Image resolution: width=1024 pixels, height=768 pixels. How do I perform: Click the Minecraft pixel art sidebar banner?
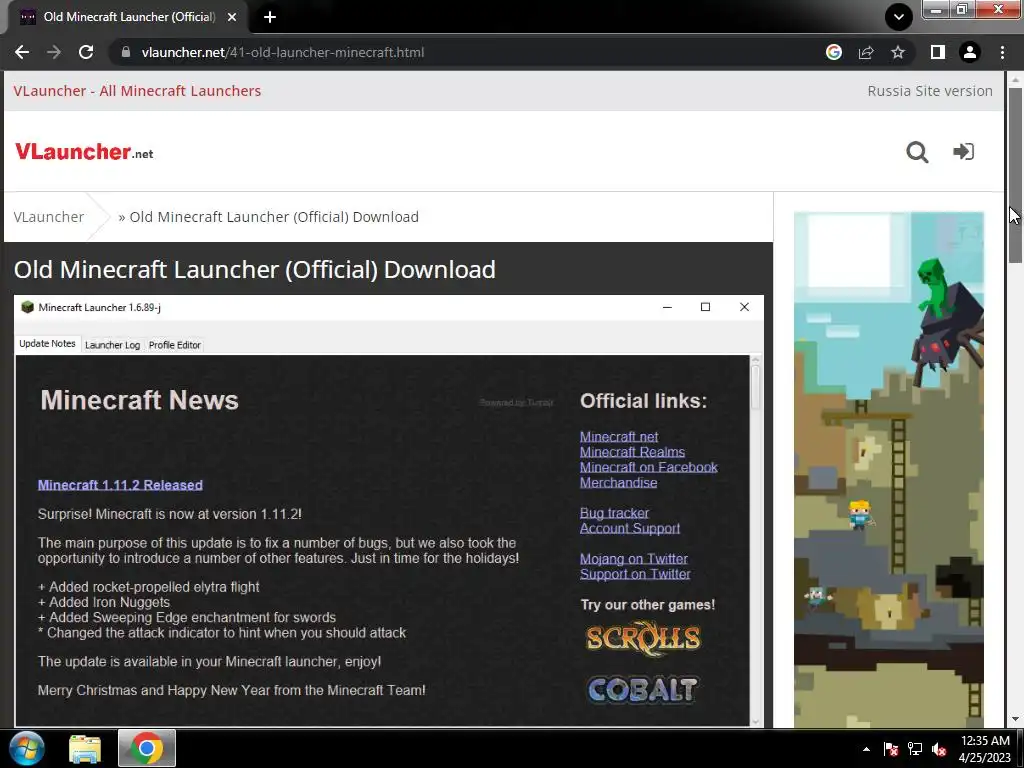point(888,469)
